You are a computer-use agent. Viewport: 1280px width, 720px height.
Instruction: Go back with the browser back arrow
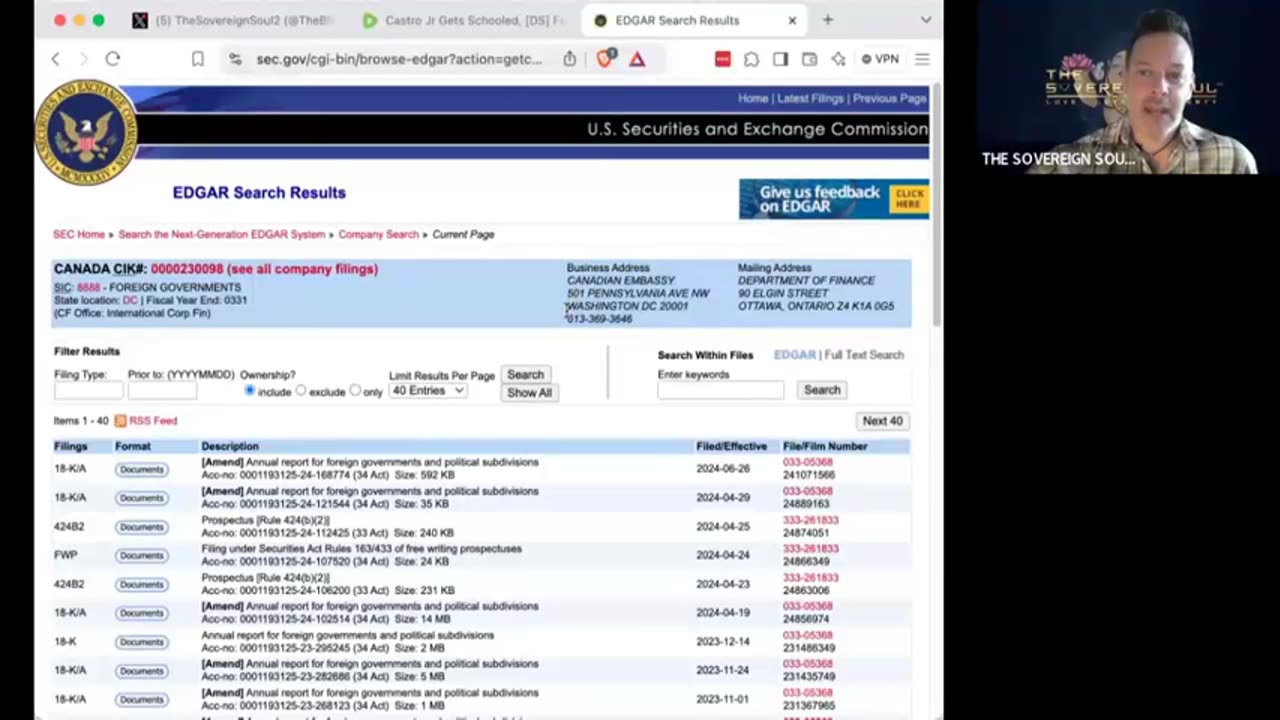click(x=56, y=59)
